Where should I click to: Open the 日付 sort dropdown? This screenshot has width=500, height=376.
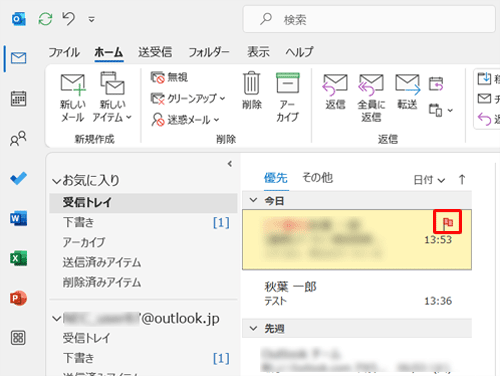pyautogui.click(x=429, y=180)
